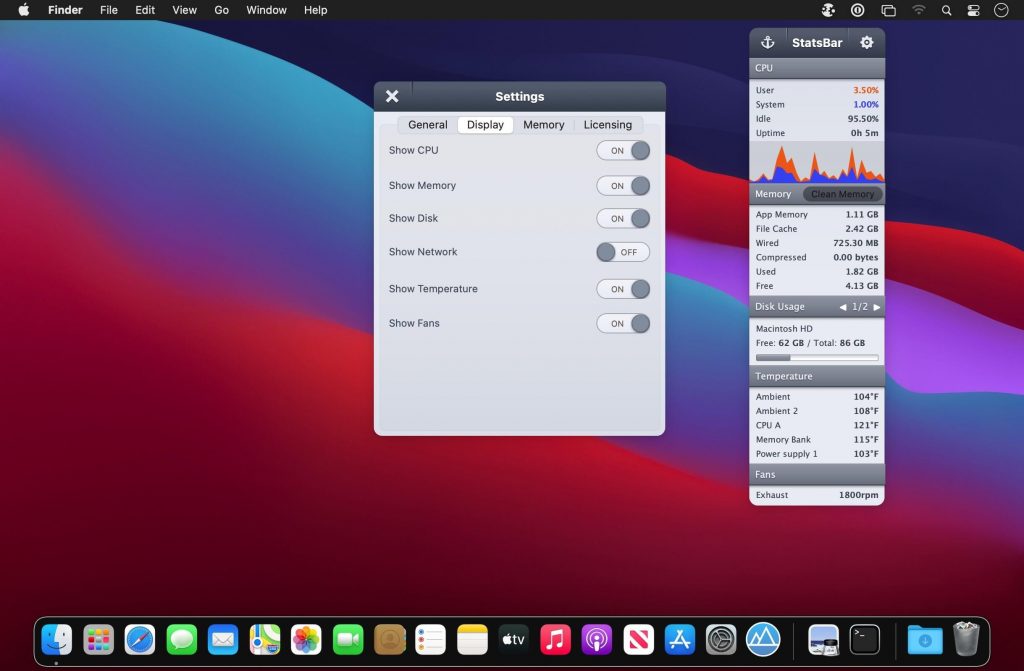Open Safari from the dock

[x=140, y=639]
